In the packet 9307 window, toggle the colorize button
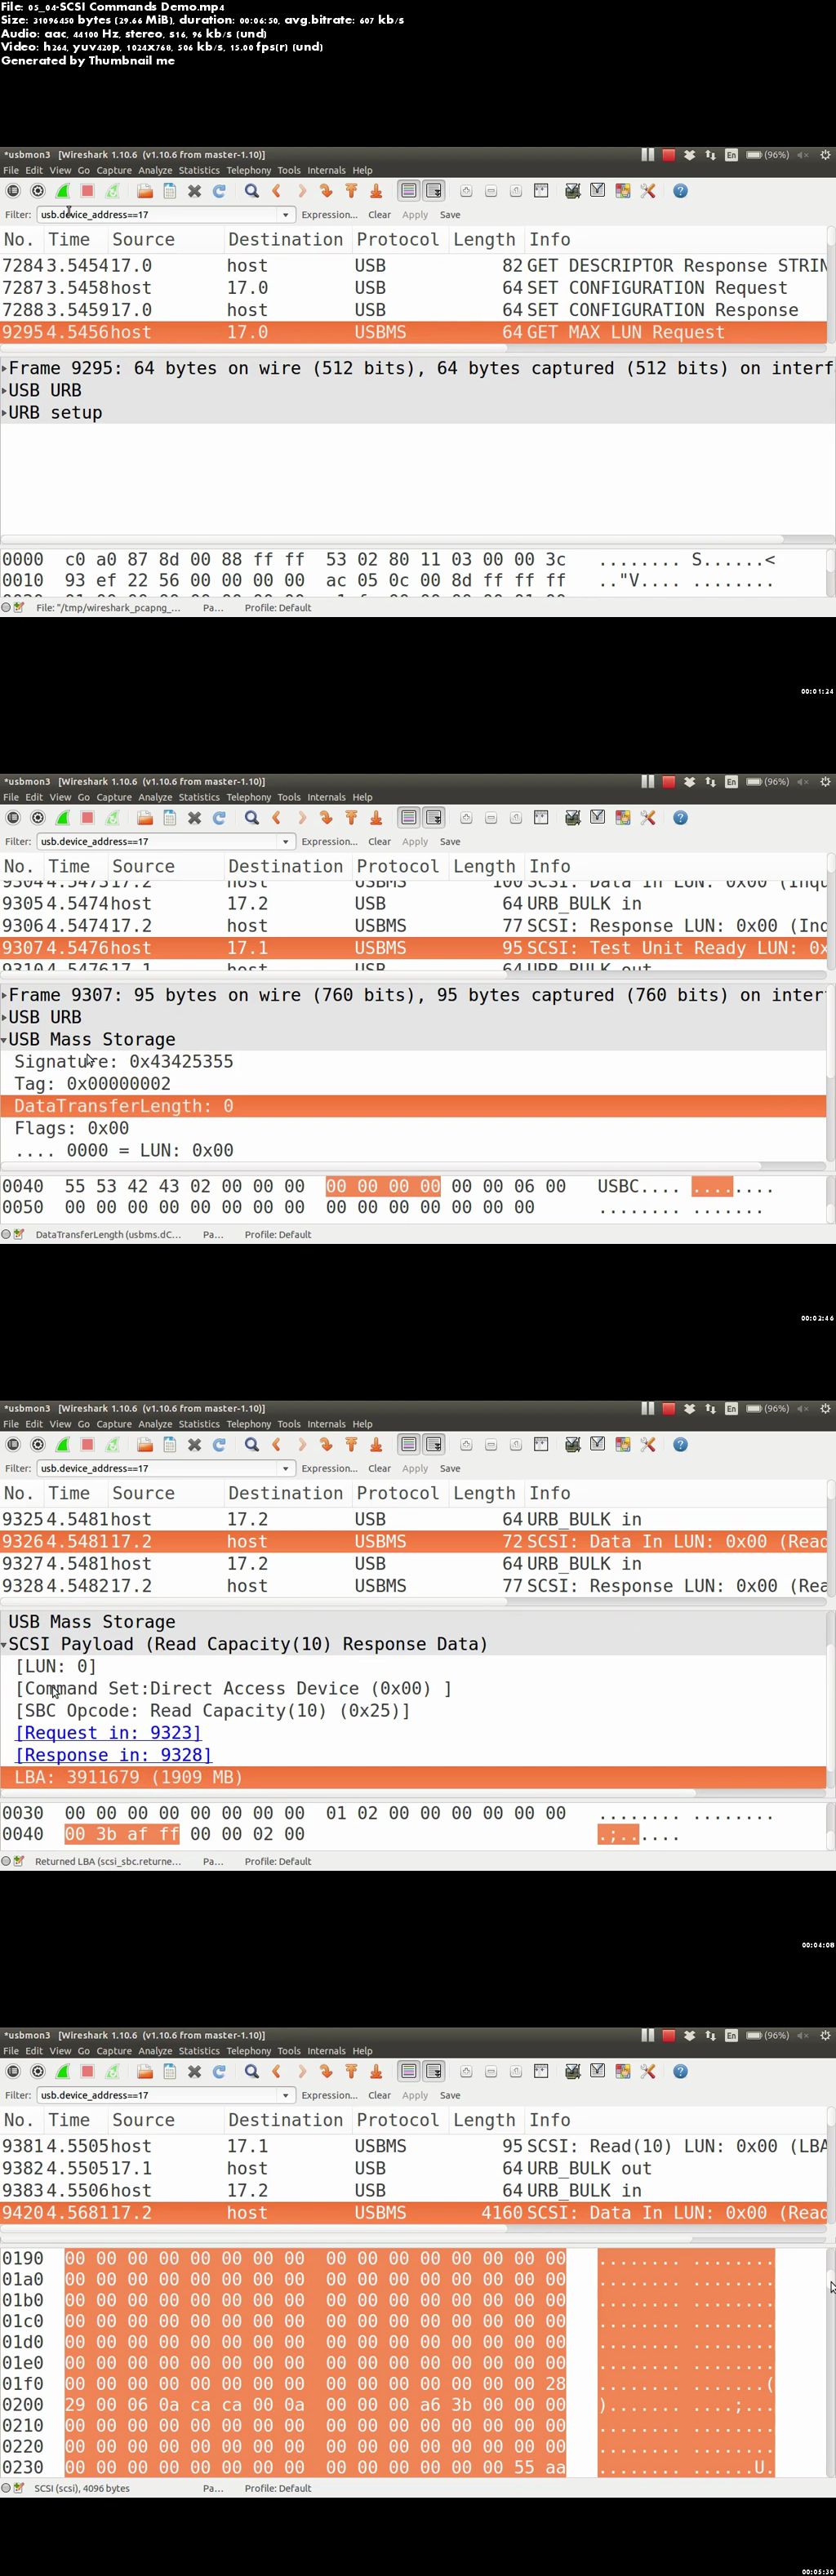Viewport: 836px width, 2576px height. [x=409, y=818]
